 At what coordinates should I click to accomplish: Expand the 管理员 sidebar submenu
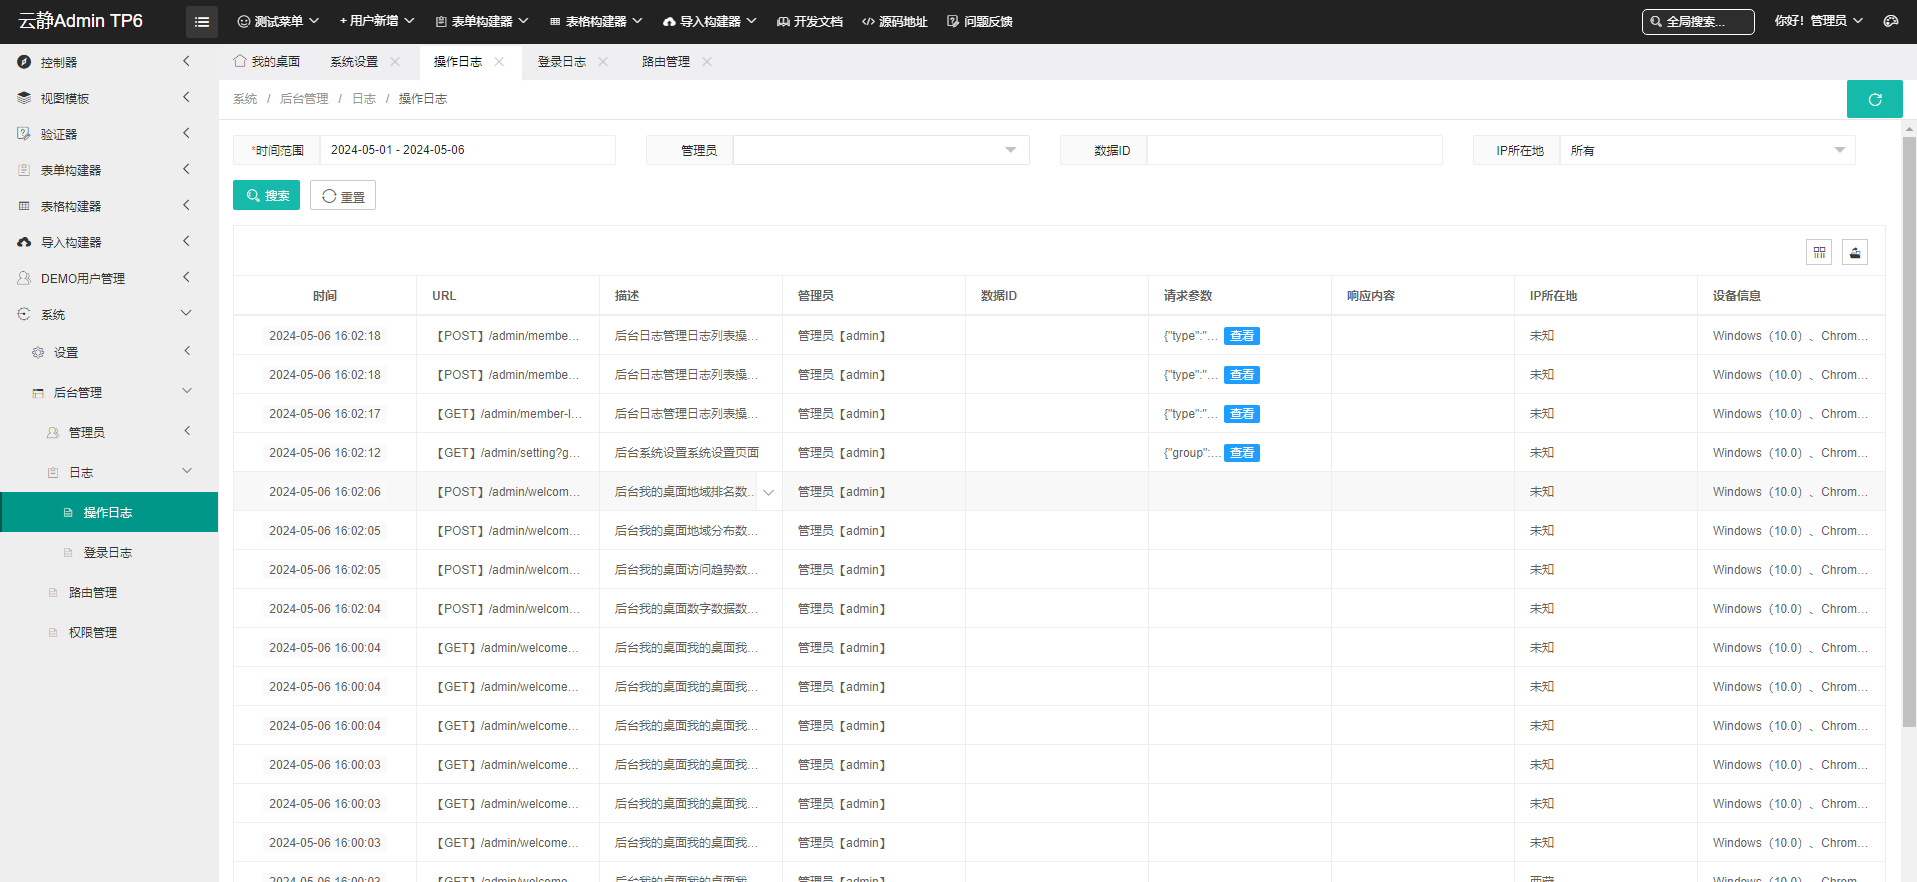pos(109,432)
